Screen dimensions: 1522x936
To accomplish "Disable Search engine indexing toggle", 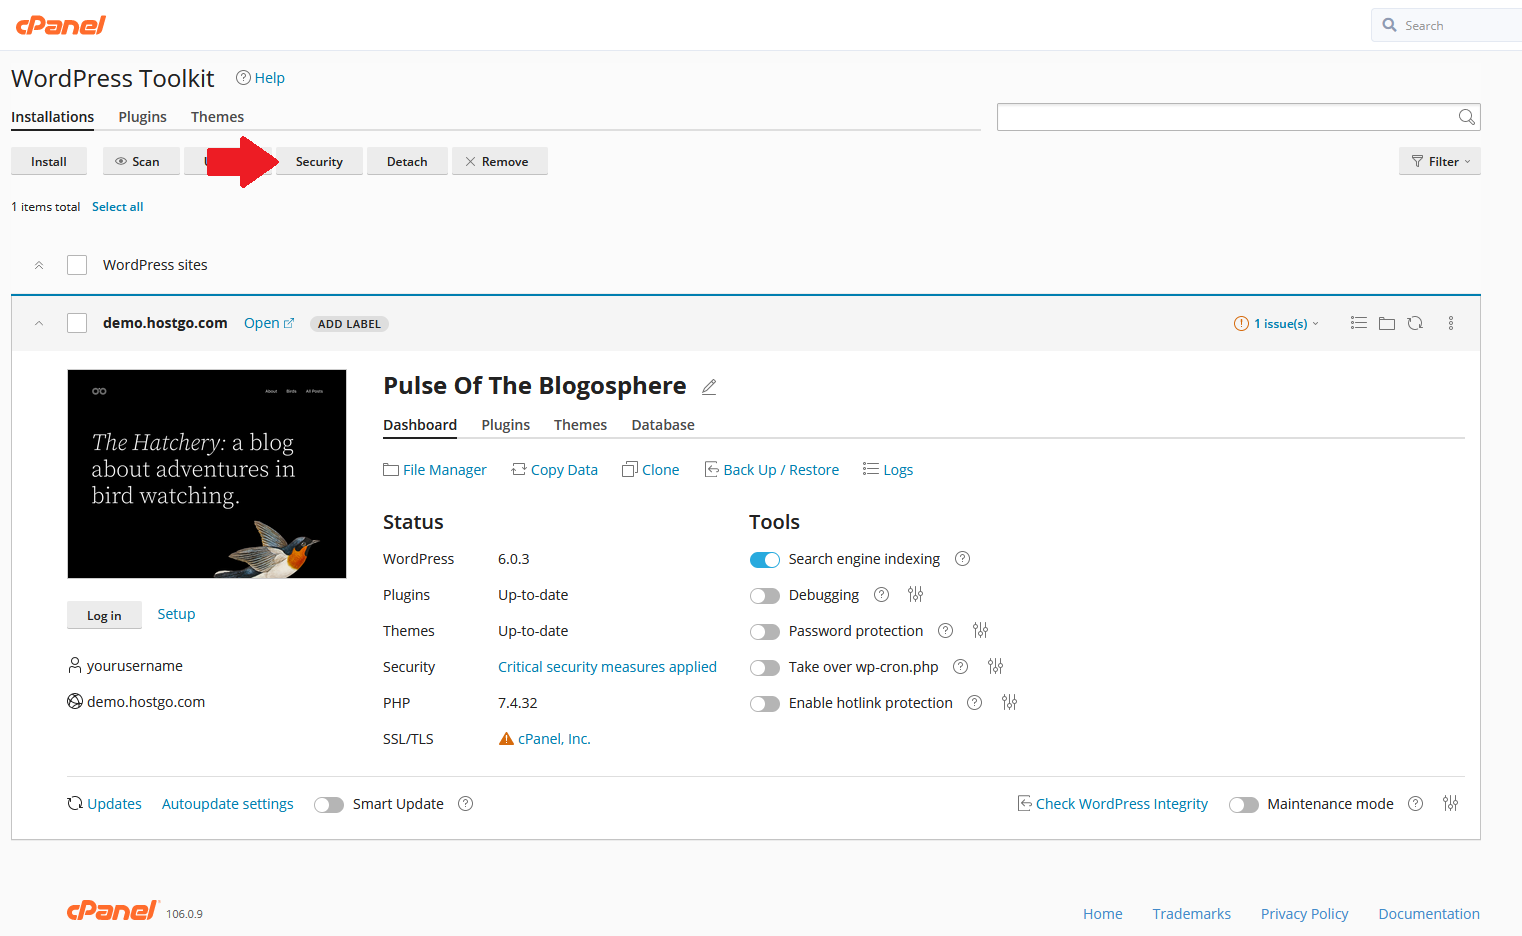I will [x=764, y=560].
